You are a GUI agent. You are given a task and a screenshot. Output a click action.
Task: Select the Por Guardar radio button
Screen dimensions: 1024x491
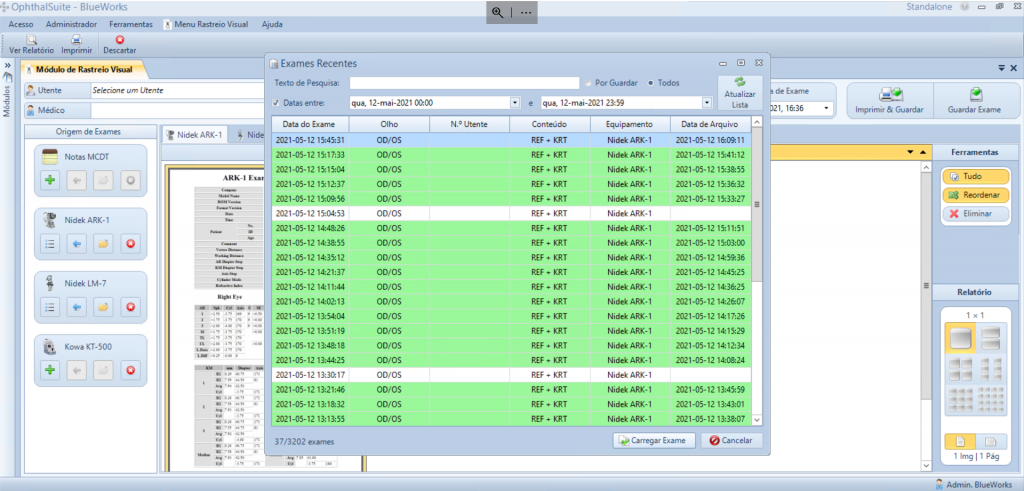589,83
